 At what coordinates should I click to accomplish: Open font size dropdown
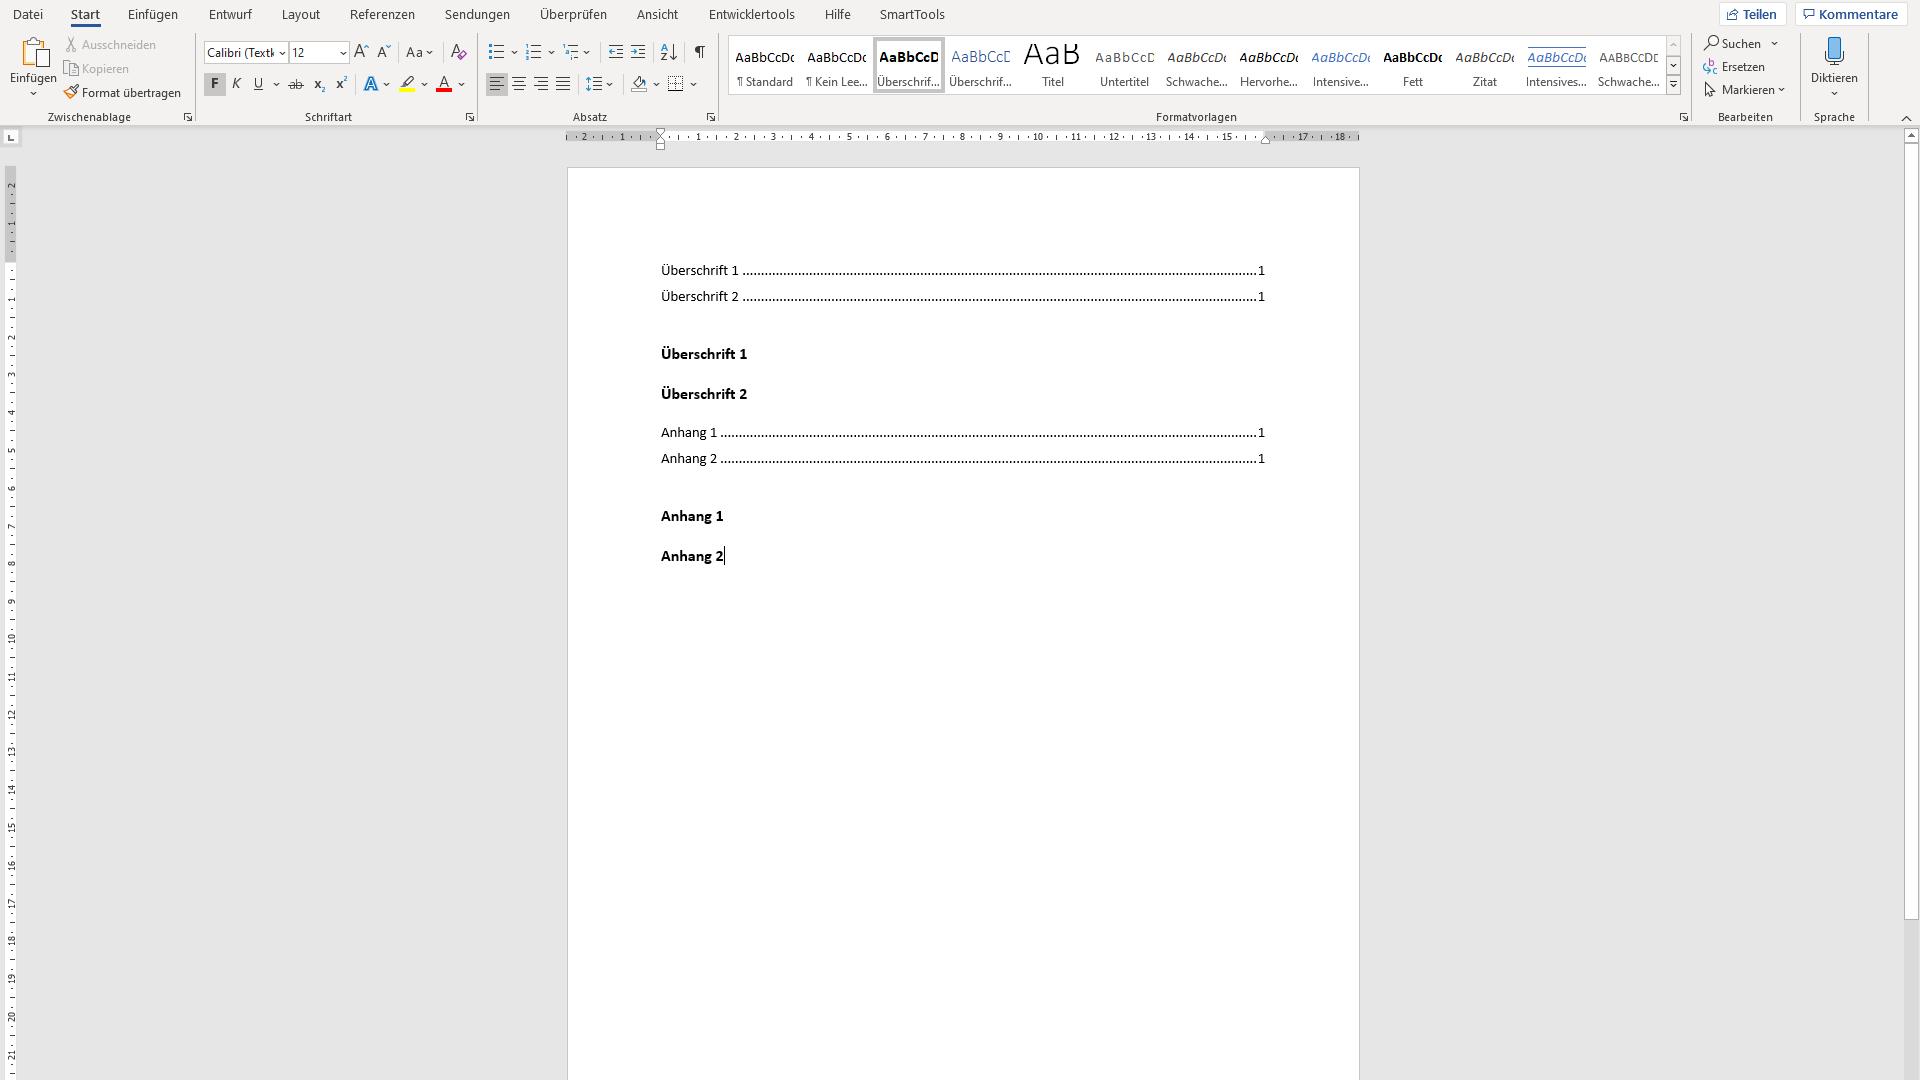pos(343,53)
